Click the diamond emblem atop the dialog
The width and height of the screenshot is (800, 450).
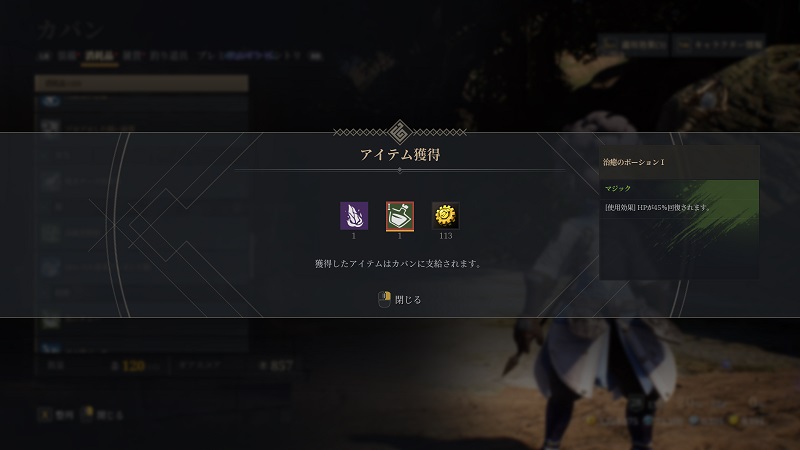click(400, 132)
